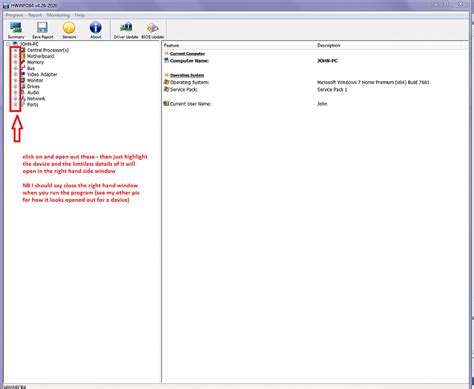Click the Feature column header
Image resolution: width=474 pixels, height=389 pixels.
(x=238, y=45)
